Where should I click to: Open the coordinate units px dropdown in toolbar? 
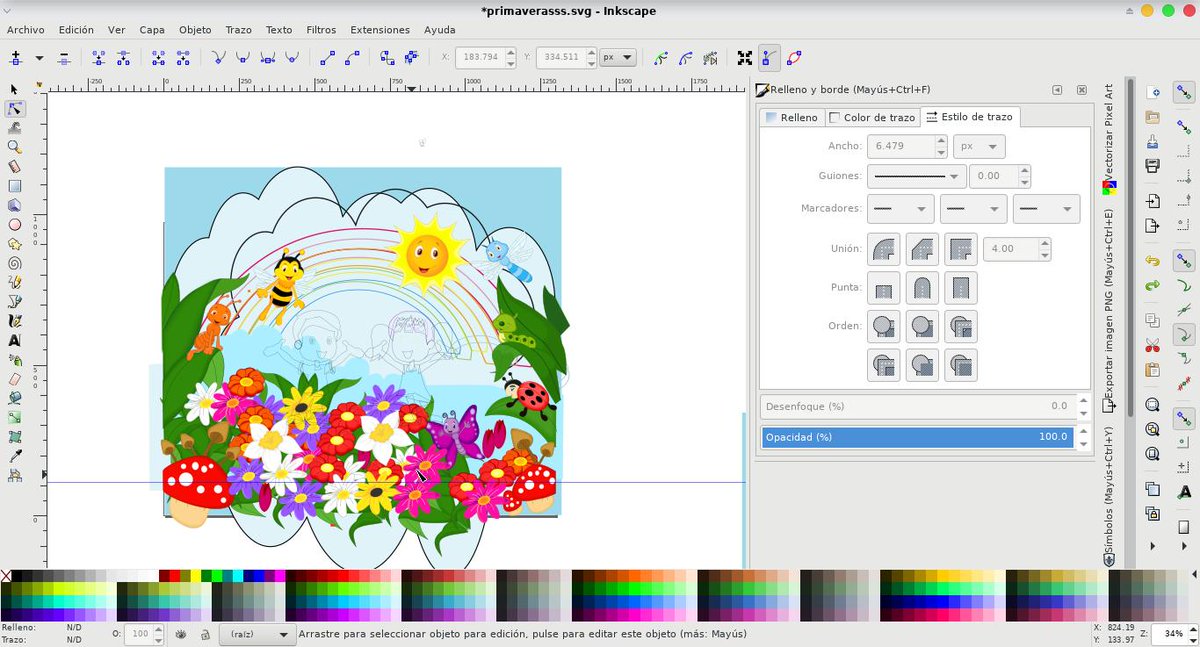click(x=620, y=57)
